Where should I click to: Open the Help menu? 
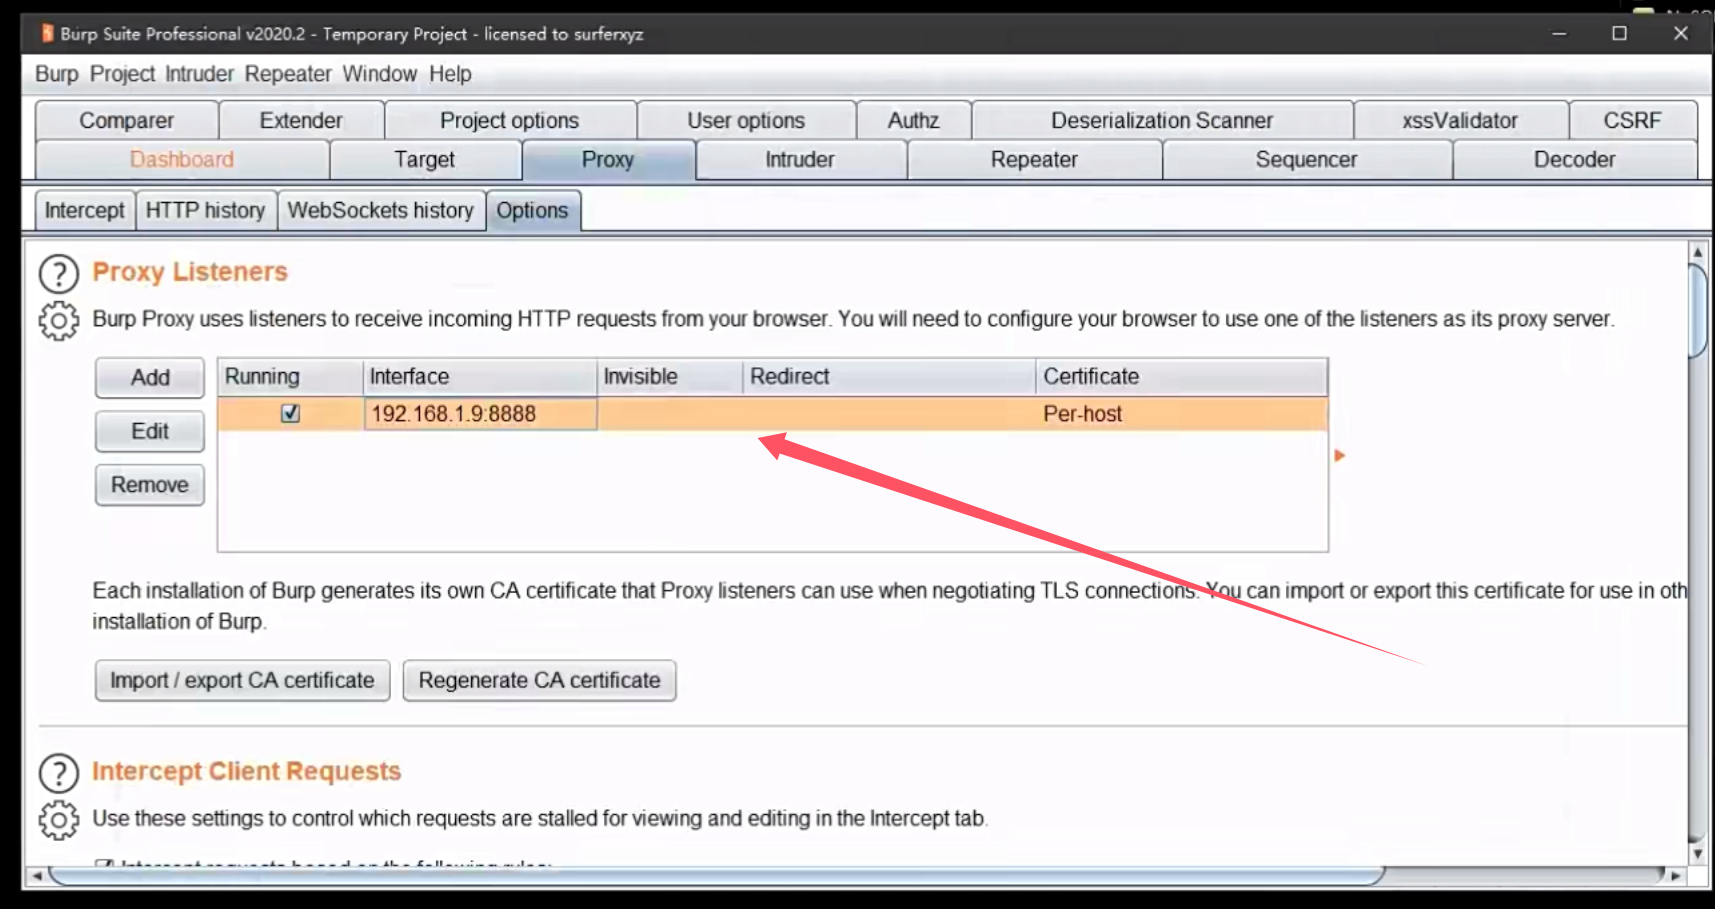[x=450, y=74]
